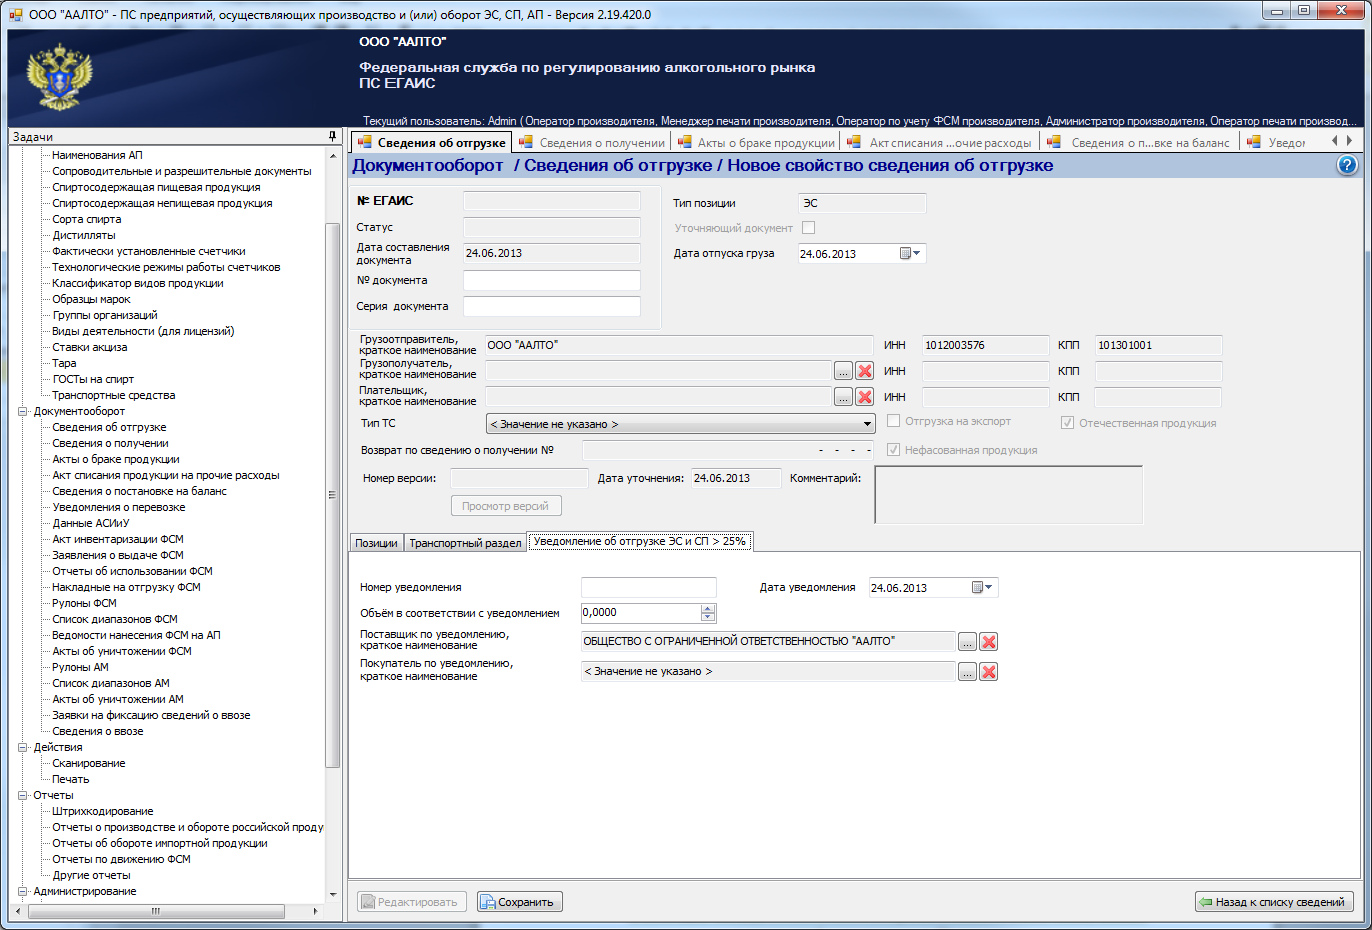1372x930 pixels.
Task: Browse Покупатель по уведомлению ellipsis button
Action: 967,672
